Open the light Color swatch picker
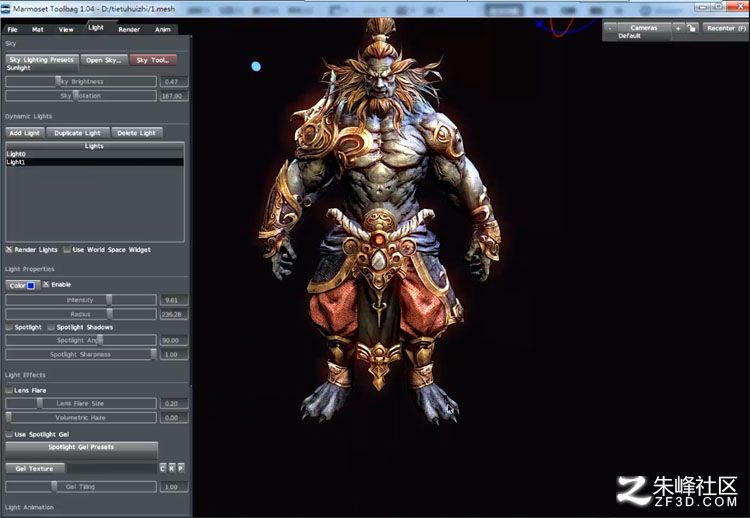The height and width of the screenshot is (518, 750). coord(22,285)
